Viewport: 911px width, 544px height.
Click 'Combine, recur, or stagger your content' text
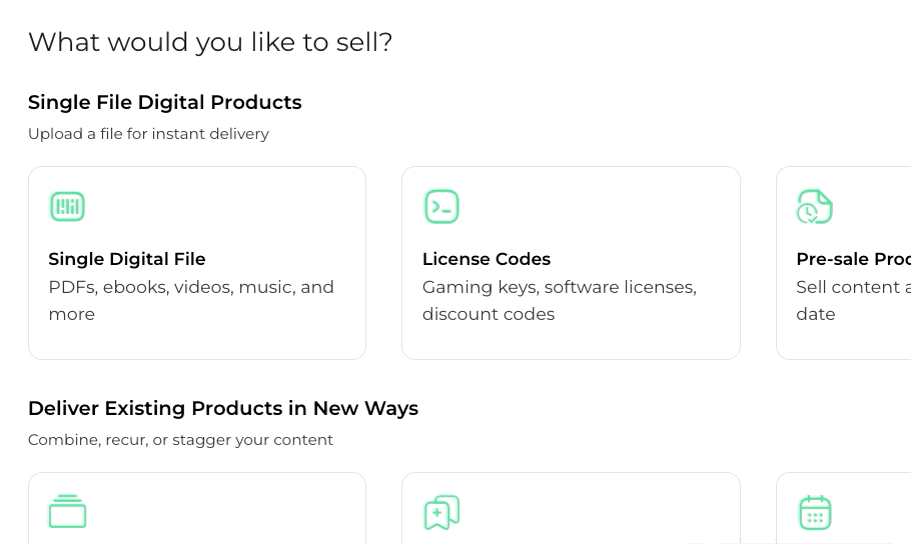click(180, 440)
